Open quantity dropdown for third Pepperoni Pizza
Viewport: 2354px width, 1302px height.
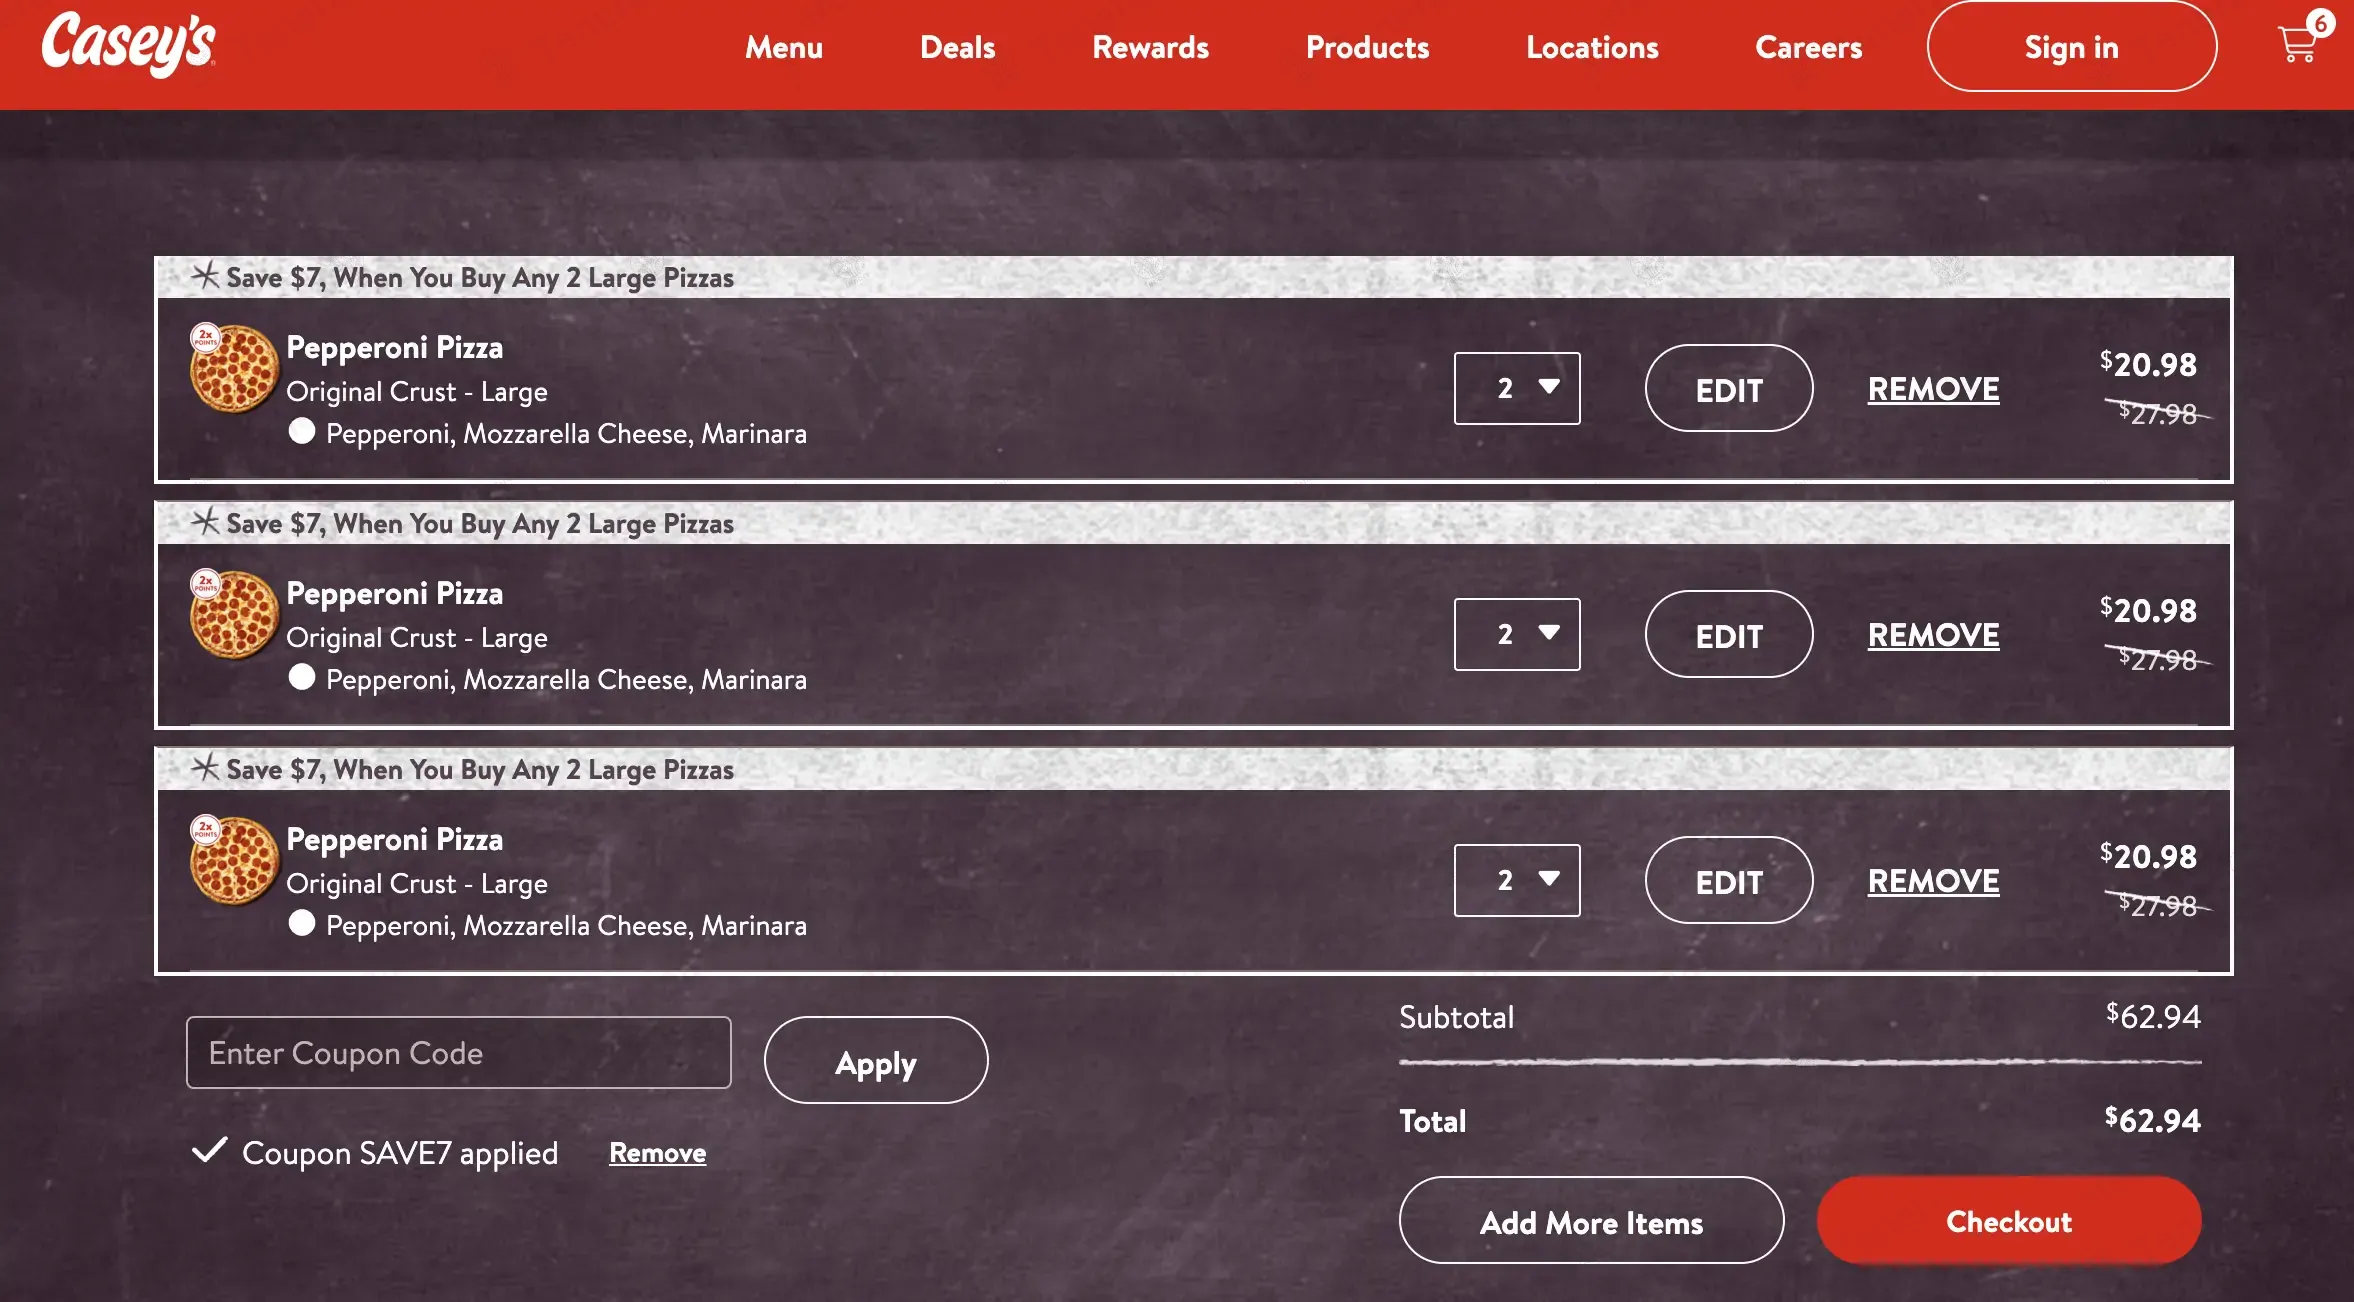point(1517,880)
